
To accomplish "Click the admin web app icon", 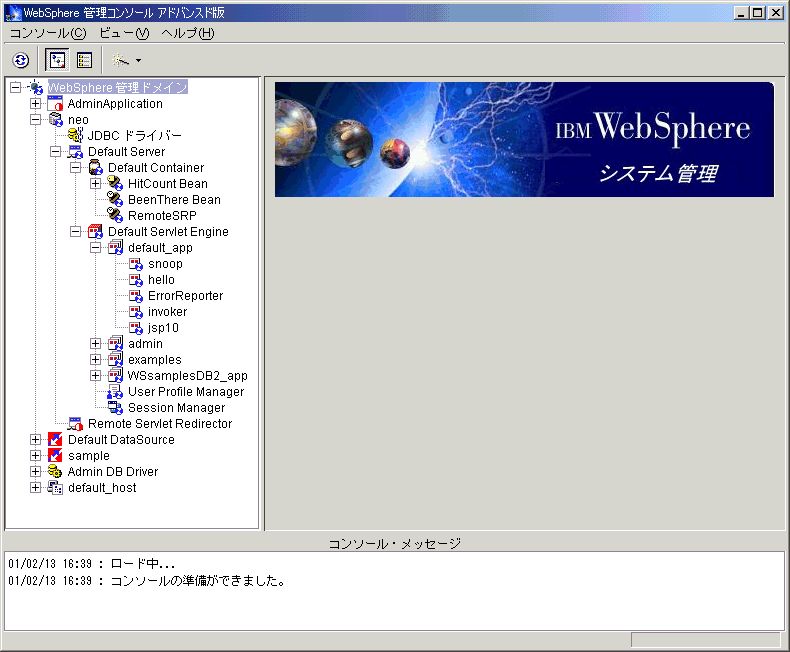I will [x=115, y=344].
